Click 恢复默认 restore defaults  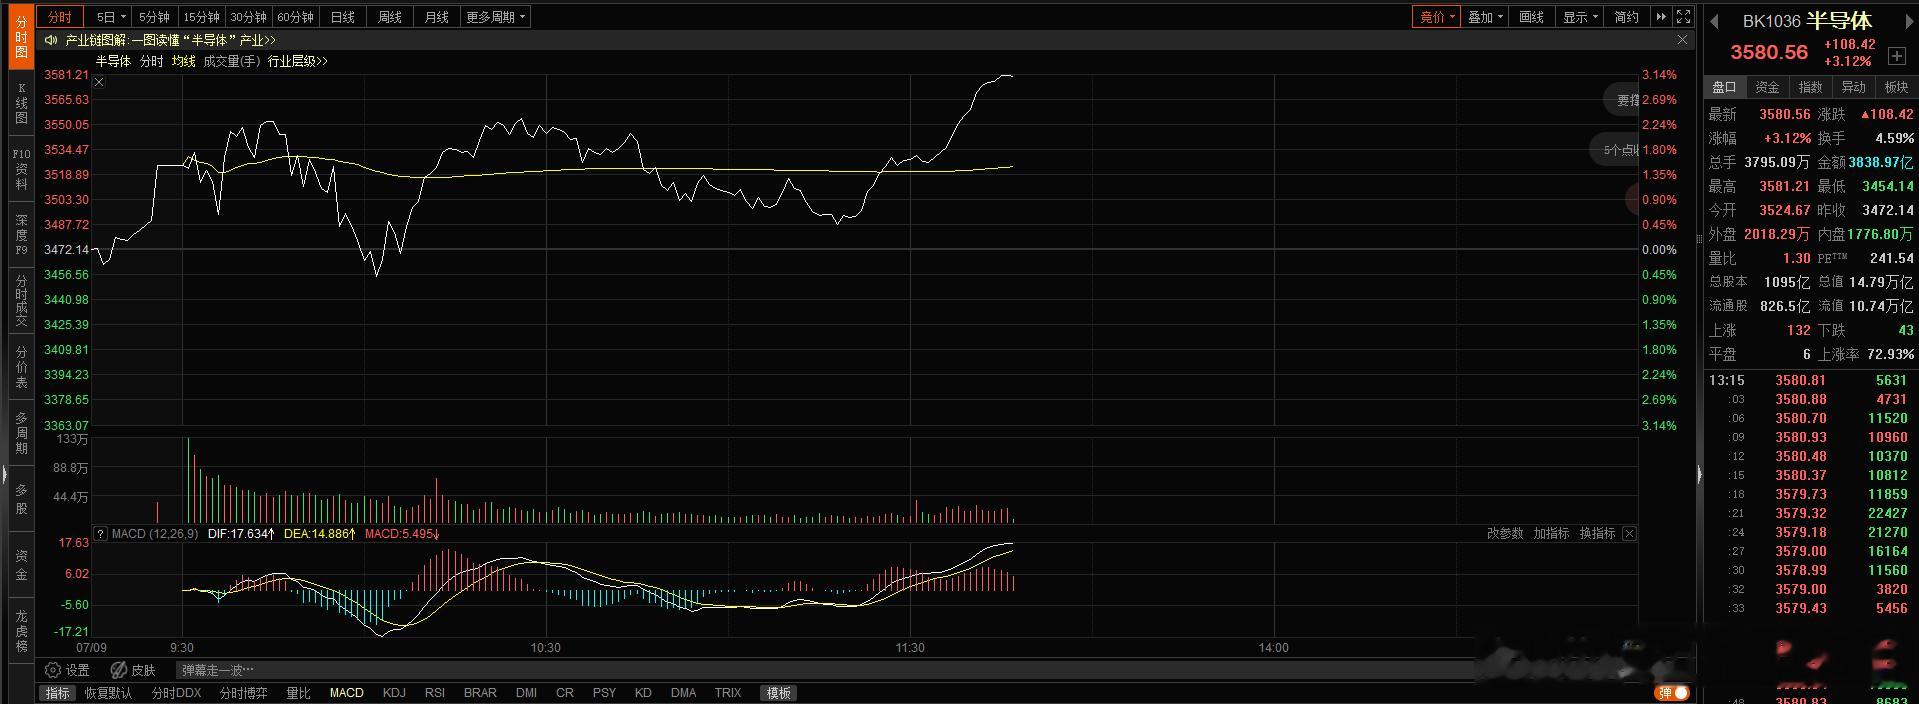(108, 693)
